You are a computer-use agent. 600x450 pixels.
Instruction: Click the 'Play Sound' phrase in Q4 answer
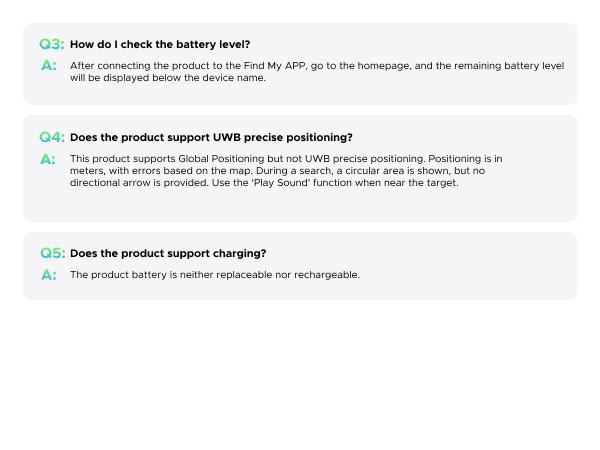pyautogui.click(x=281, y=183)
